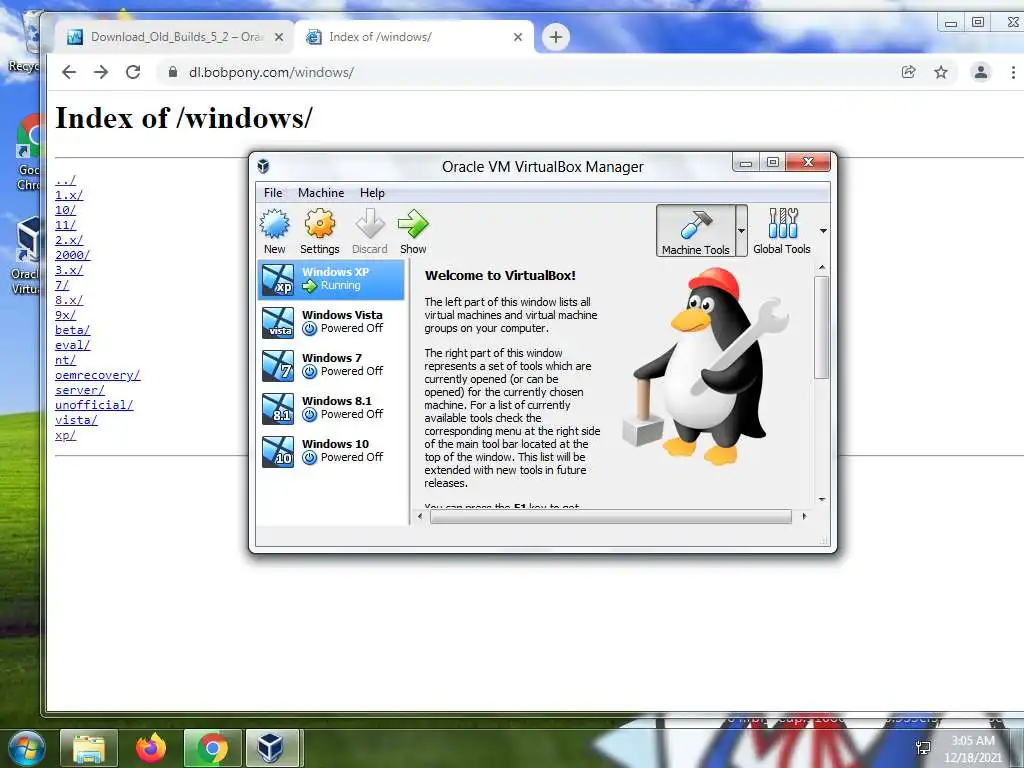The image size is (1024, 768).
Task: Open the beta/ directory link
Action: pyautogui.click(x=72, y=330)
